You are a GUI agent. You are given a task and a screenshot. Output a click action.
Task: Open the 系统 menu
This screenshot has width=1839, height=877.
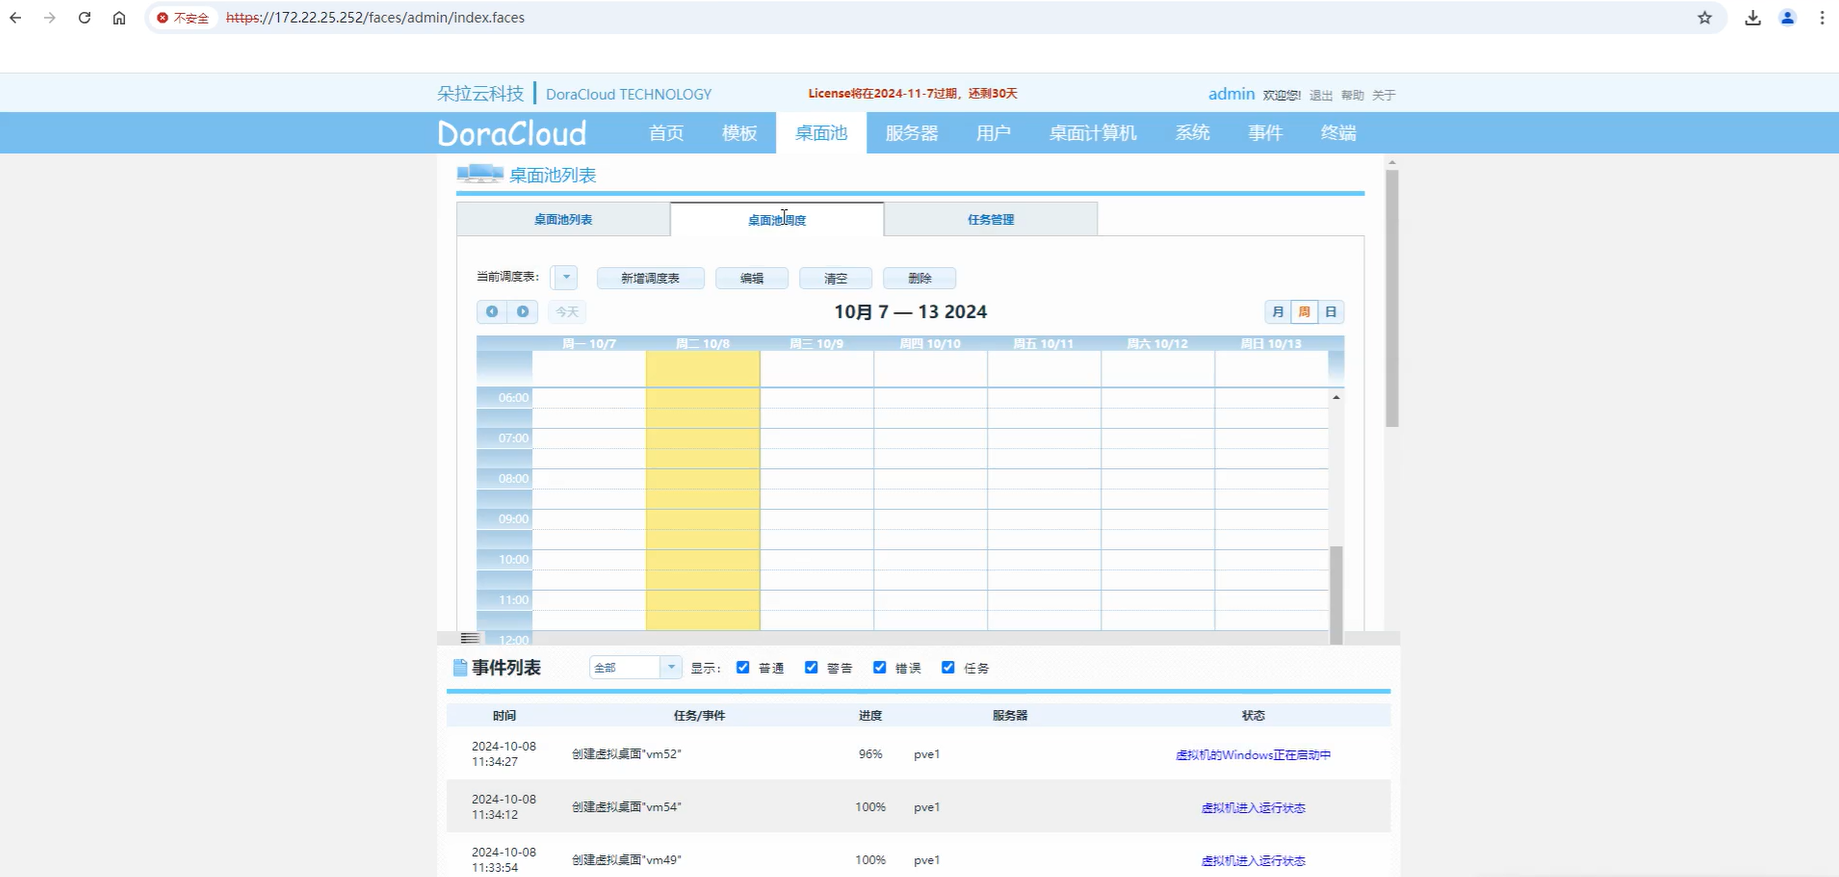click(x=1193, y=133)
